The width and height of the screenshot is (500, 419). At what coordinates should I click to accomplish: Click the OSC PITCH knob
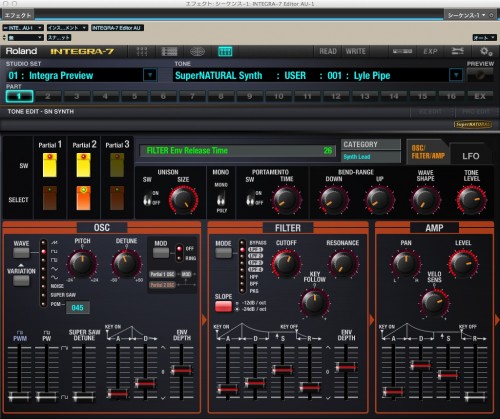[x=82, y=263]
